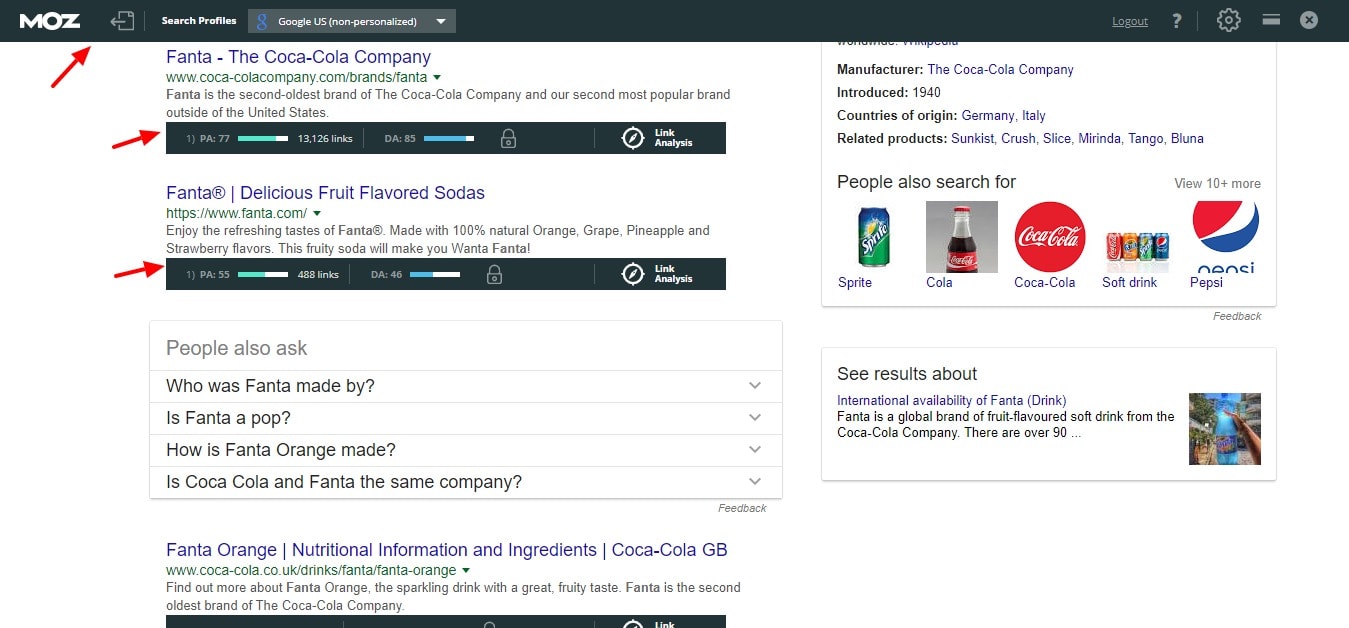Open the 'Fanta - The Coca-Cola Company' result
Viewport: 1349px width, 628px height.
pyautogui.click(x=298, y=57)
